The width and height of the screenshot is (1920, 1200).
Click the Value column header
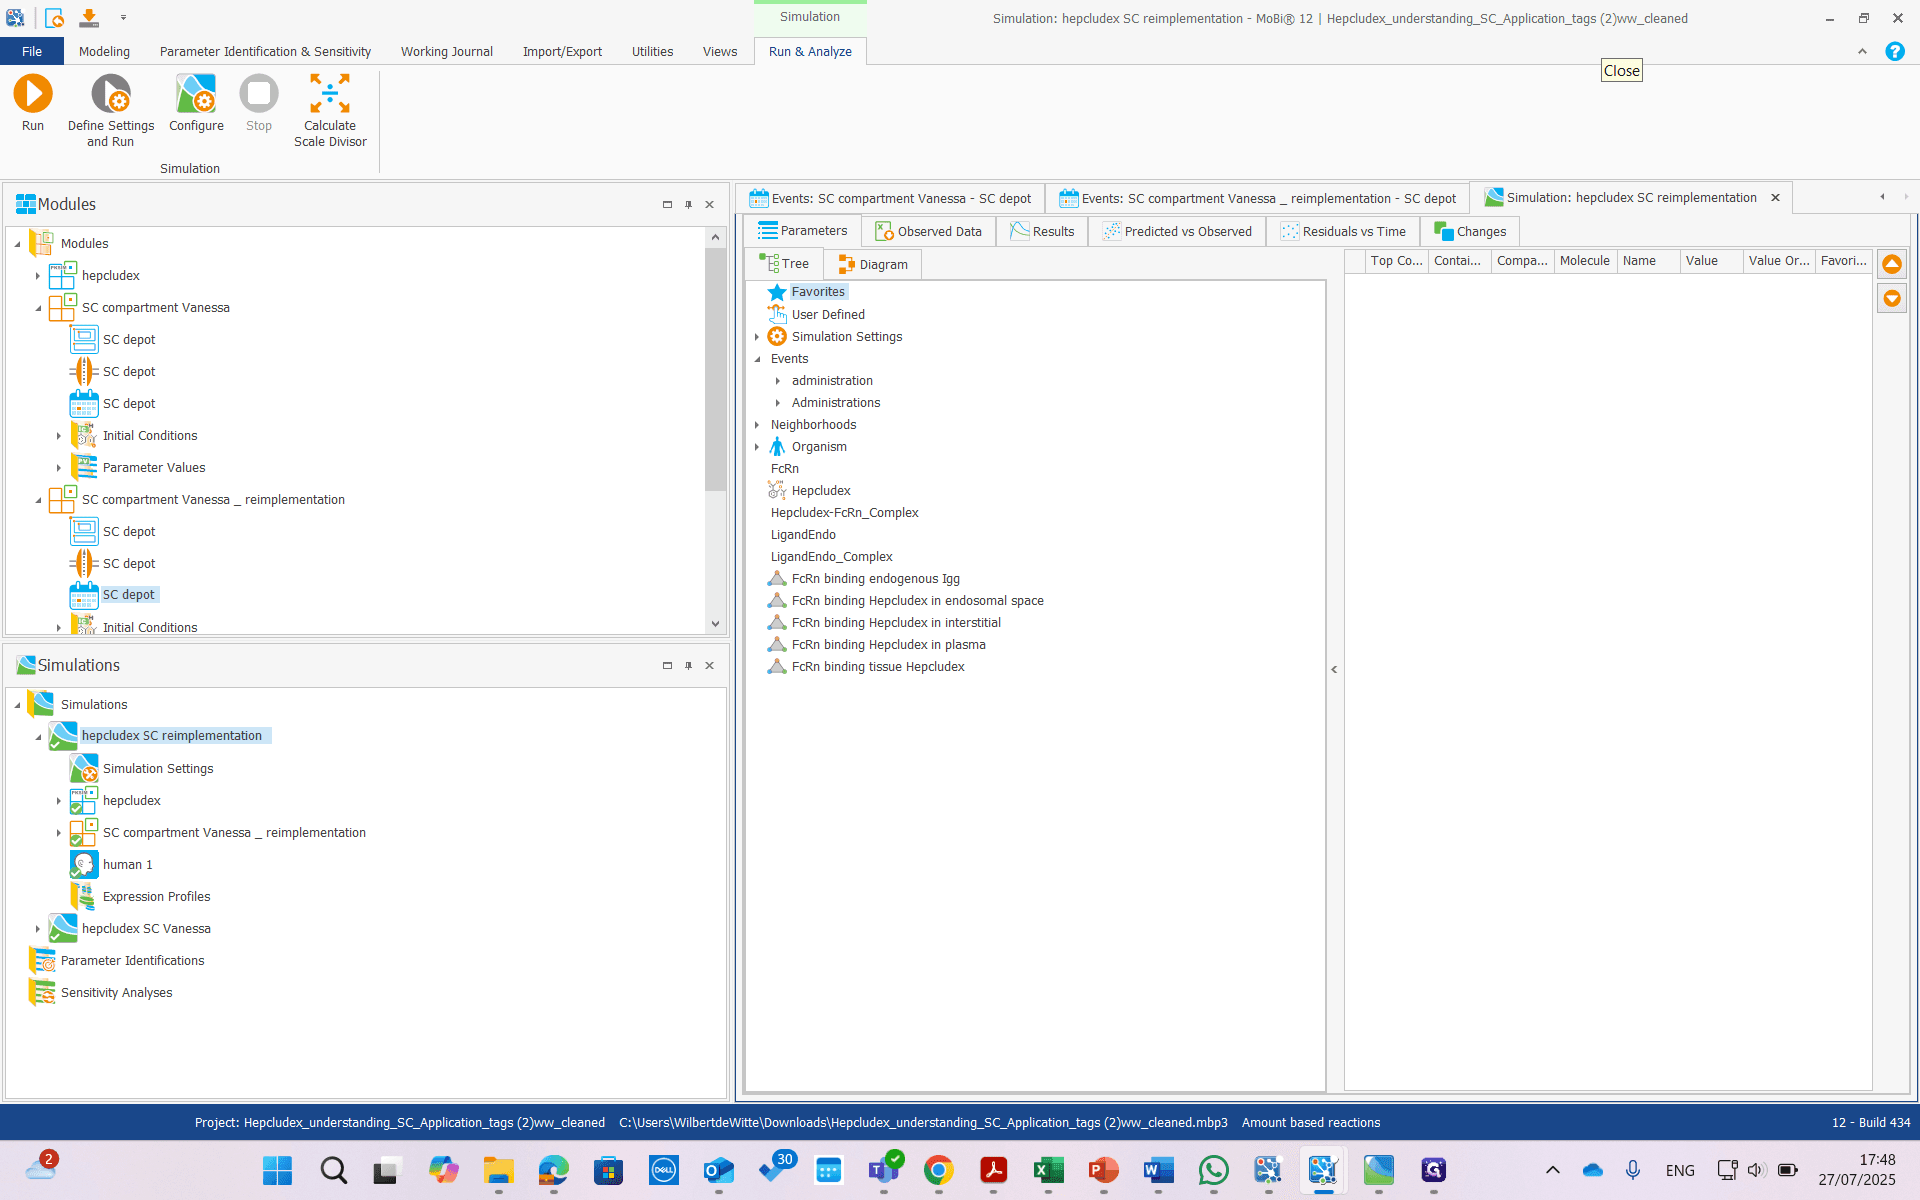1711,261
